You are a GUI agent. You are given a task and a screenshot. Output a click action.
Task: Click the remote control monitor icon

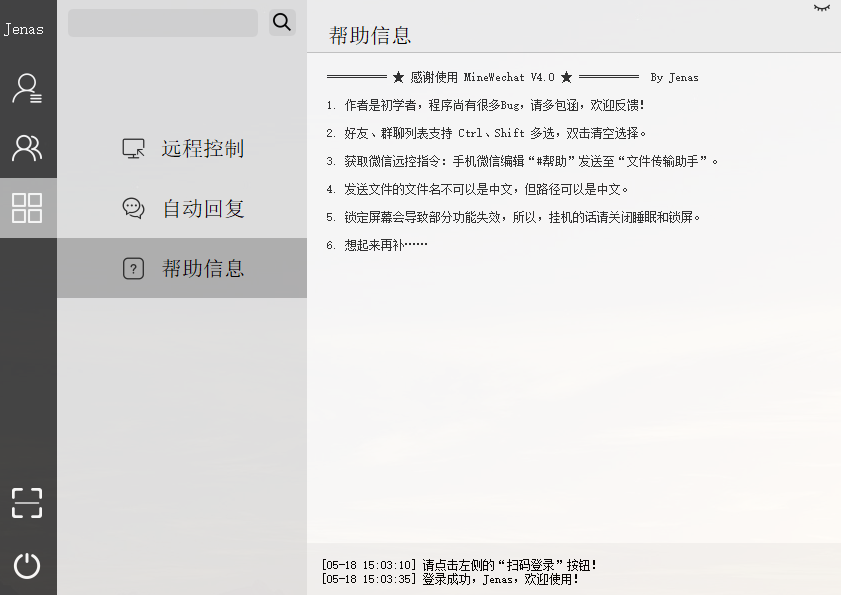(x=134, y=149)
